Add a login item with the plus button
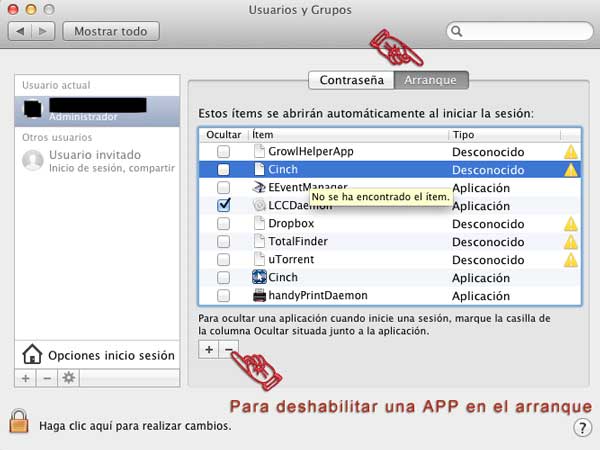This screenshot has width=600, height=450. pos(209,349)
